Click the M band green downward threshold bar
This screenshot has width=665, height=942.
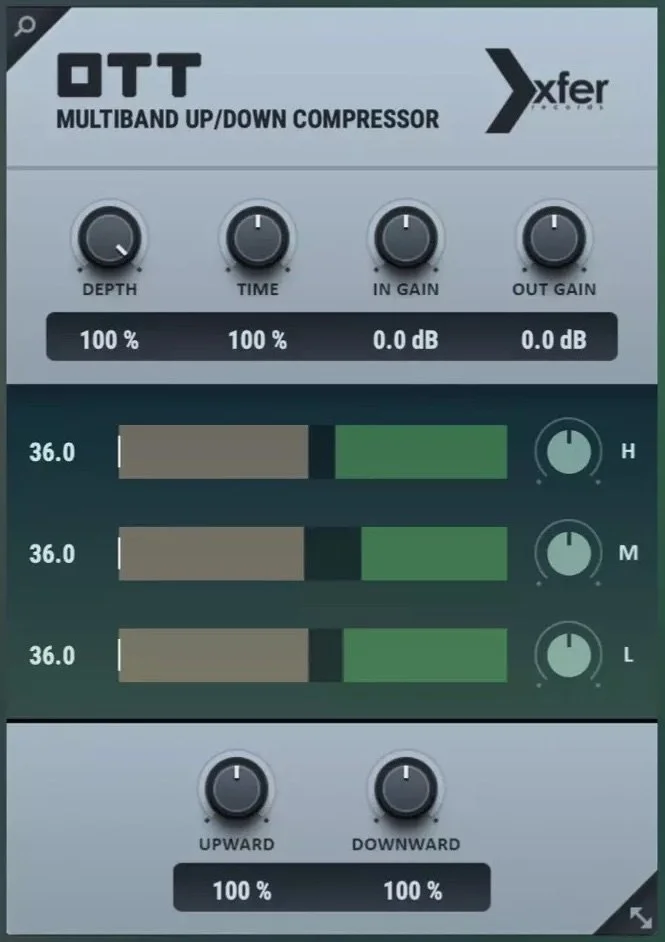pyautogui.click(x=434, y=553)
